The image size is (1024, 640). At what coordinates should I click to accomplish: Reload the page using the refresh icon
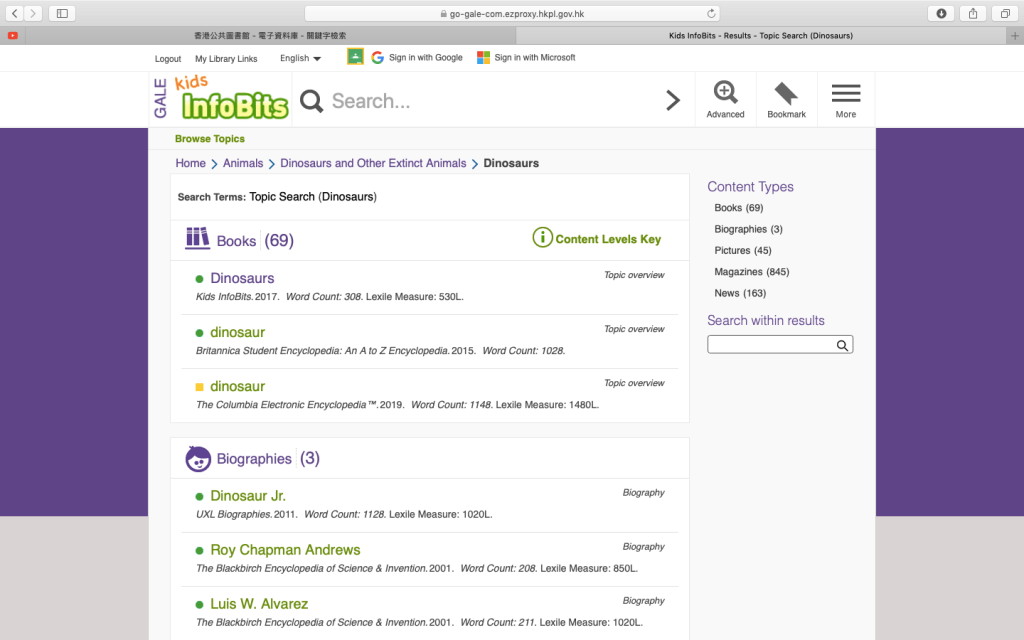[711, 13]
